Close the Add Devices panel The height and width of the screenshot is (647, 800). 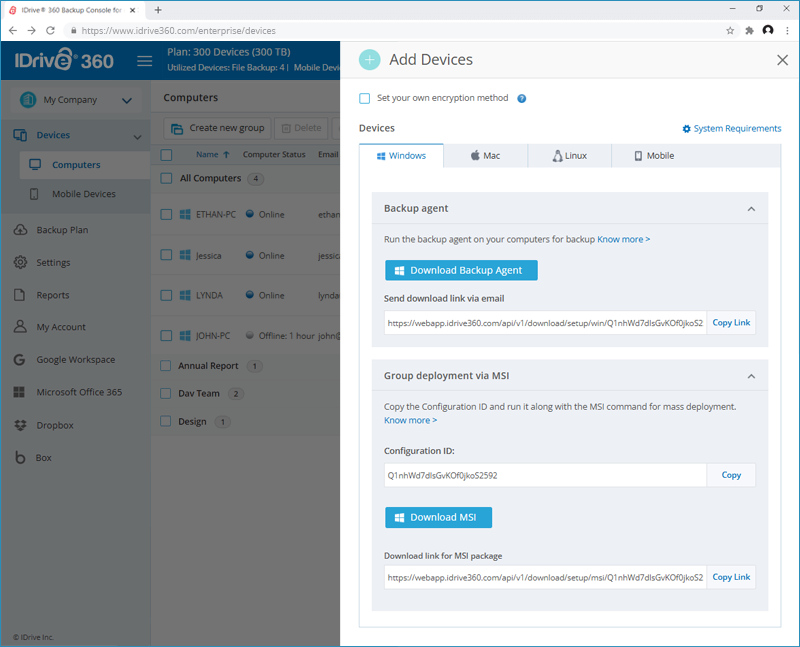(x=782, y=60)
